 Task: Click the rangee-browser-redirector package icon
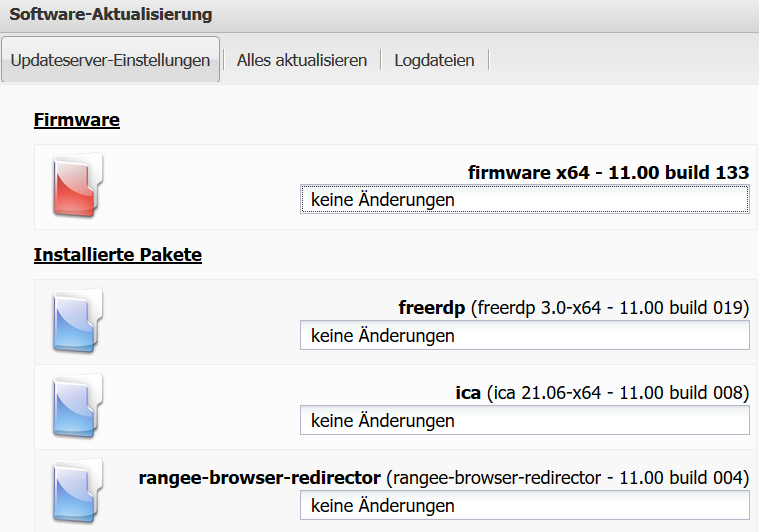(x=77, y=490)
